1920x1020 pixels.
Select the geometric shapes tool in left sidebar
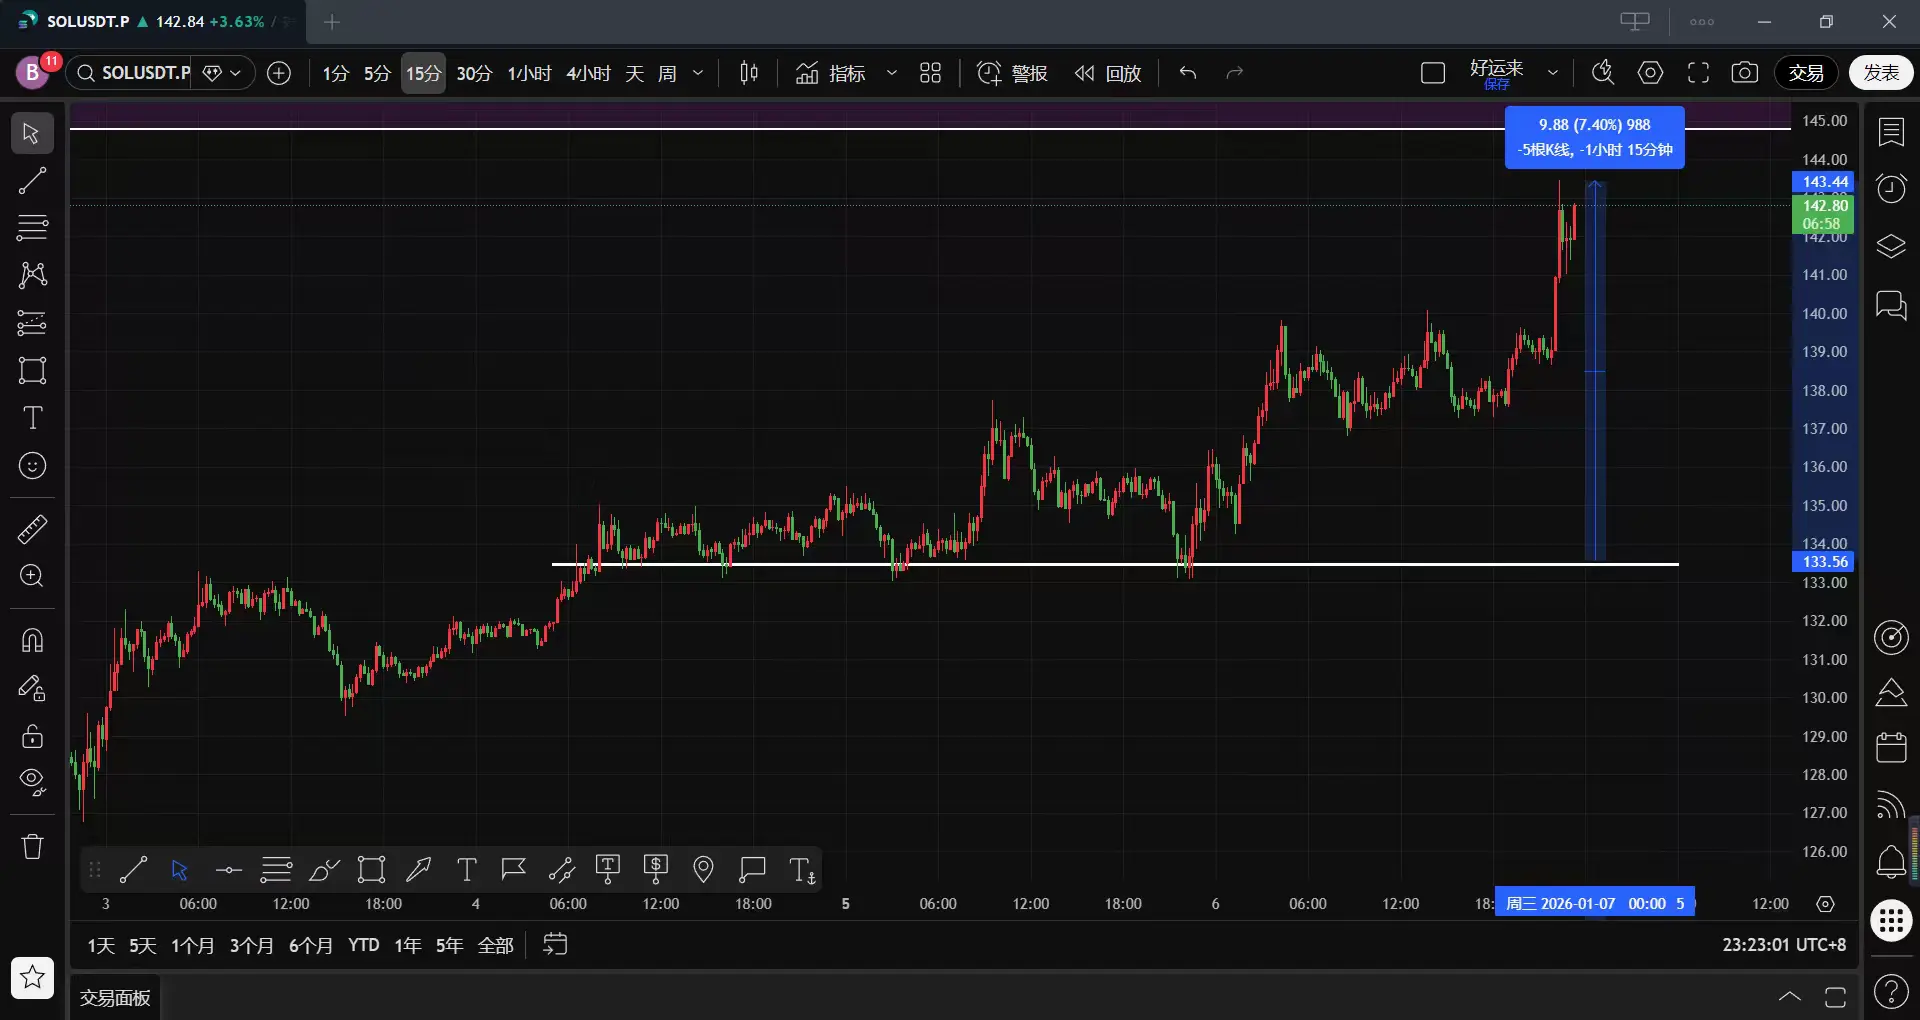(x=32, y=370)
